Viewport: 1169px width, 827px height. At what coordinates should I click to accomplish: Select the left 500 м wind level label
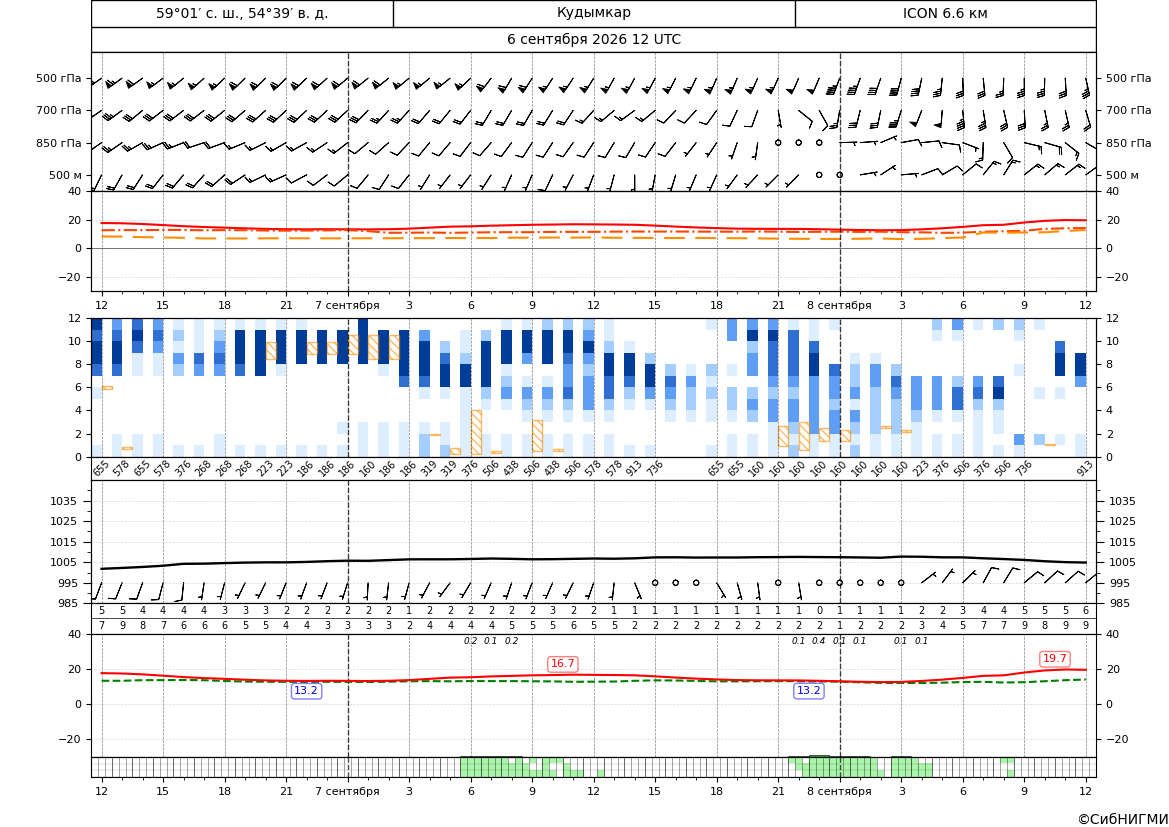click(65, 175)
